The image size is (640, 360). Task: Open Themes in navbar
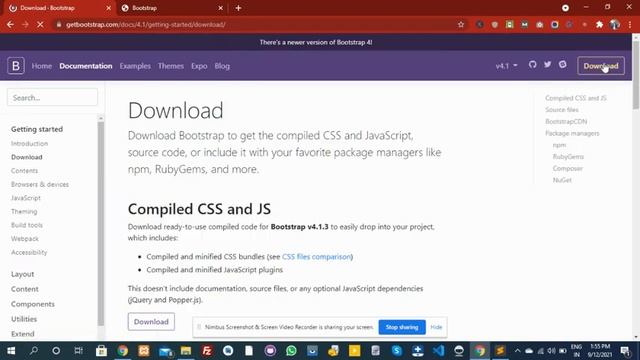(x=171, y=66)
